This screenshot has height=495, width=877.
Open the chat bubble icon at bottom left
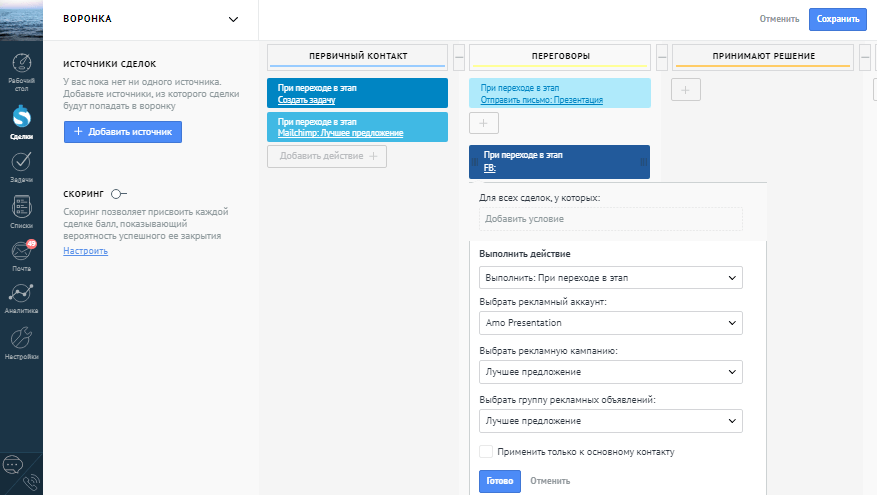click(x=13, y=465)
